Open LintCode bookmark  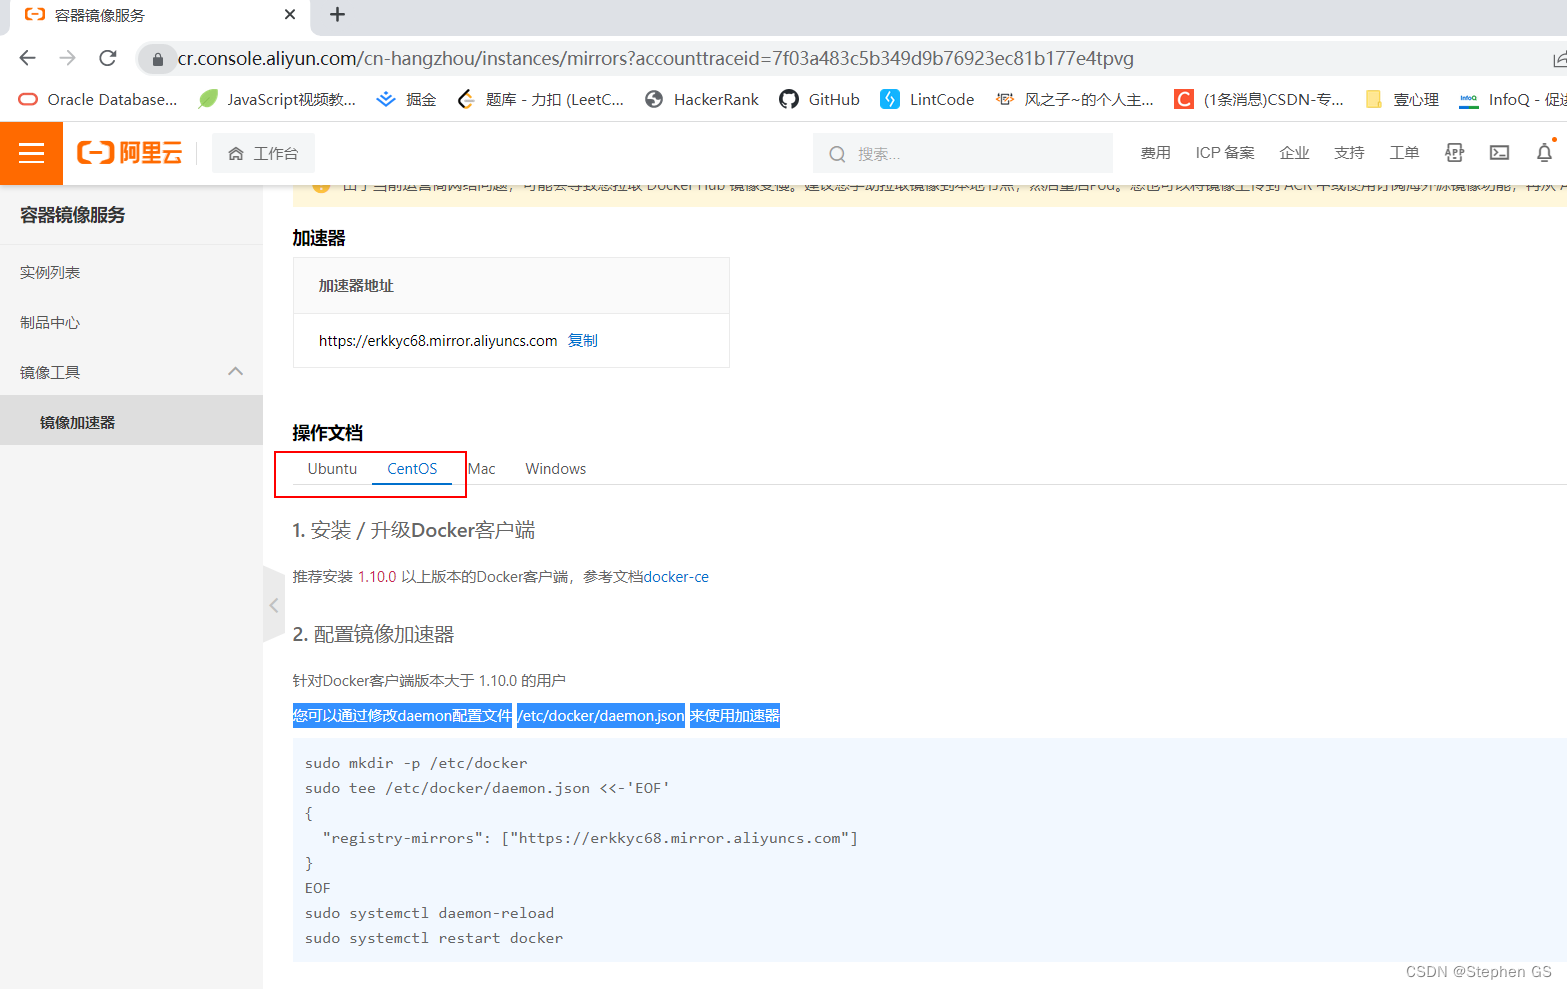point(927,99)
